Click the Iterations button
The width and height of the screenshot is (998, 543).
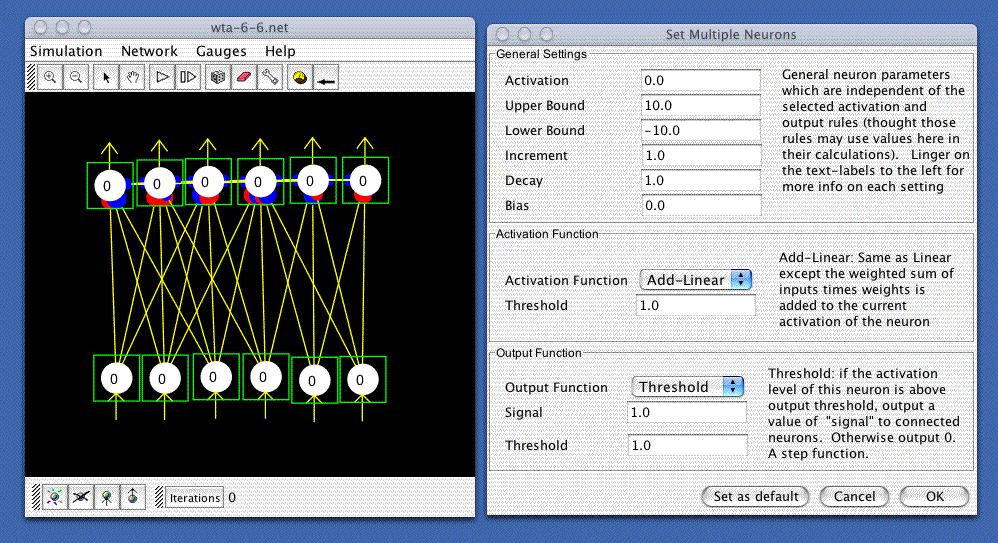[x=194, y=497]
